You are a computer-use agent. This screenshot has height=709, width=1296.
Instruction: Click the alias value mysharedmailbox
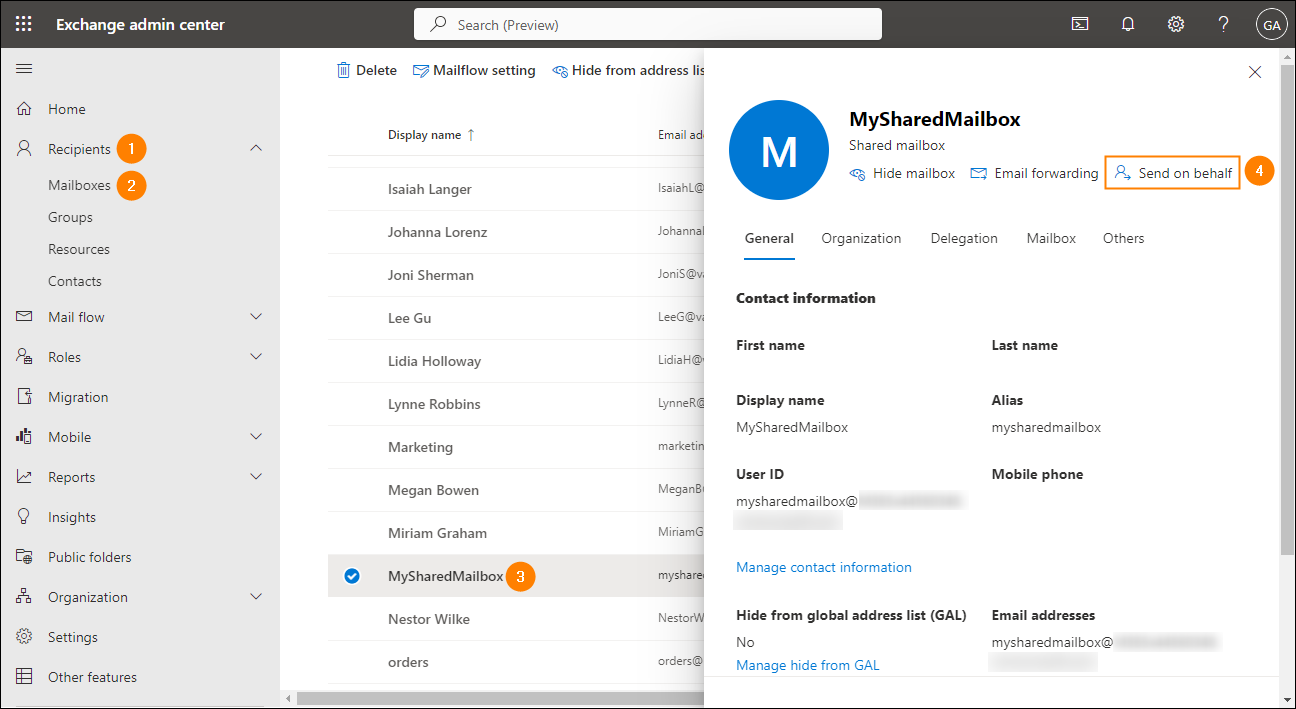coord(1046,427)
